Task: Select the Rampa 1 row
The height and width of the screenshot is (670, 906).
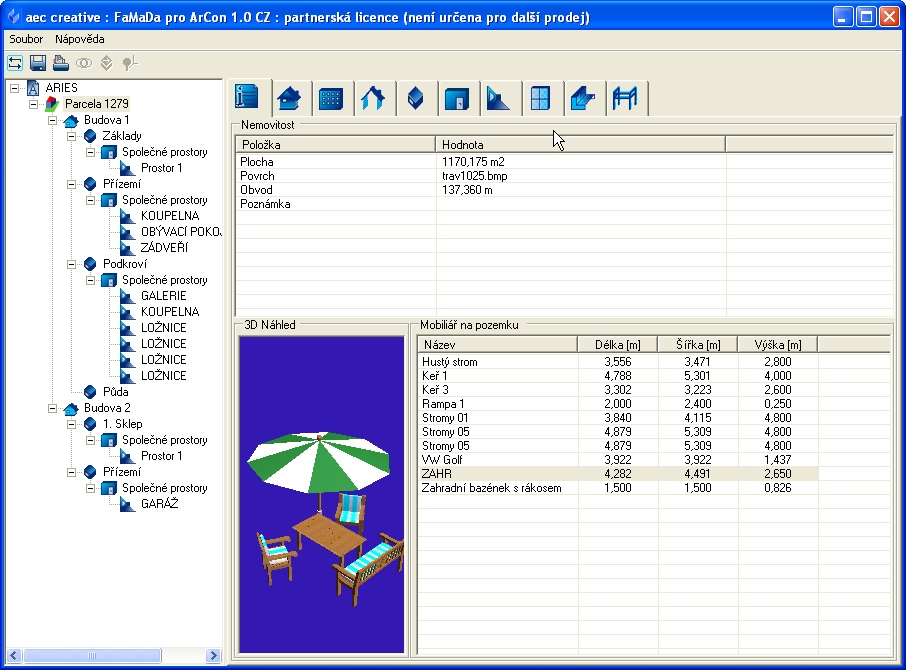Action: click(x=618, y=404)
